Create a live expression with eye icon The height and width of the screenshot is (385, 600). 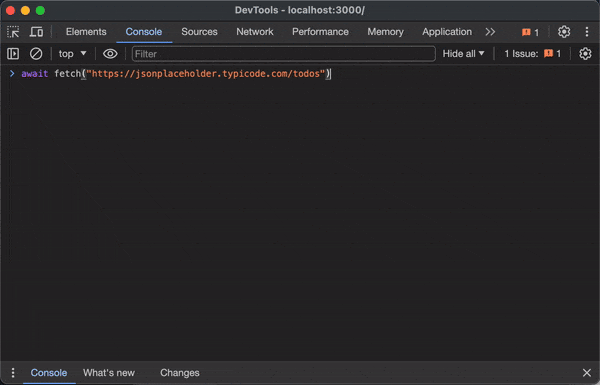110,54
